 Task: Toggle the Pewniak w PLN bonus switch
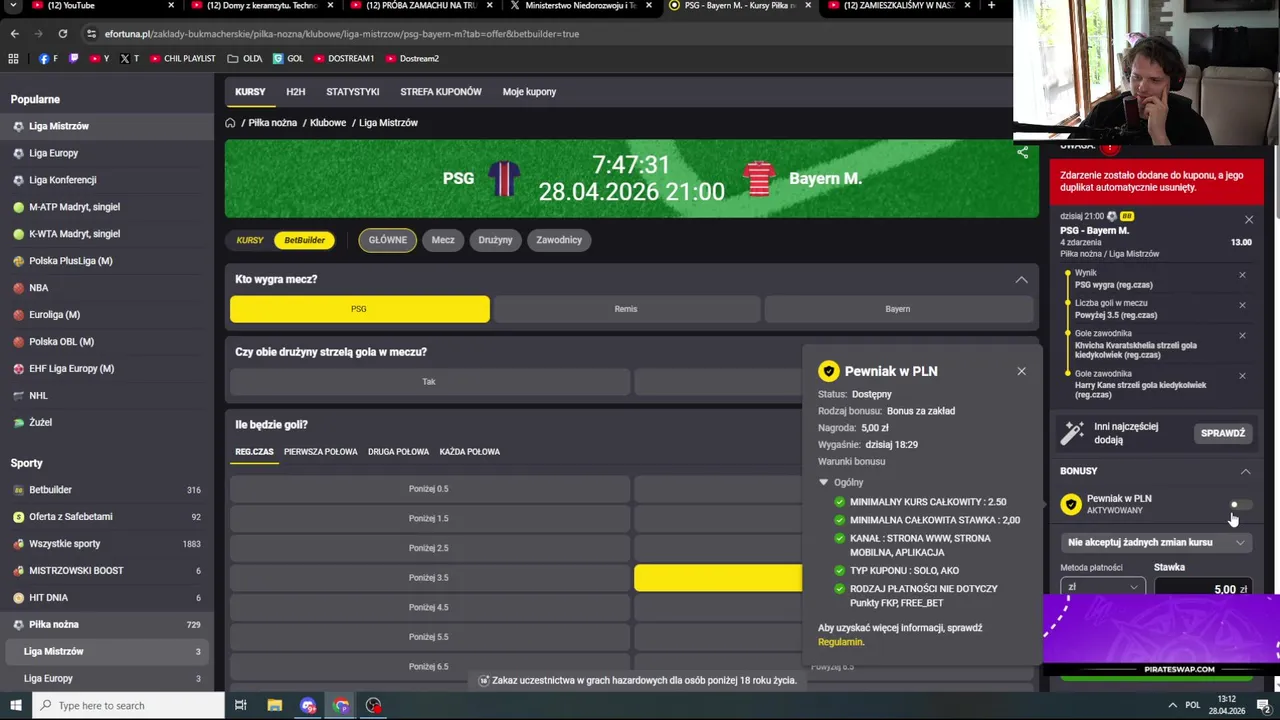(x=1240, y=505)
